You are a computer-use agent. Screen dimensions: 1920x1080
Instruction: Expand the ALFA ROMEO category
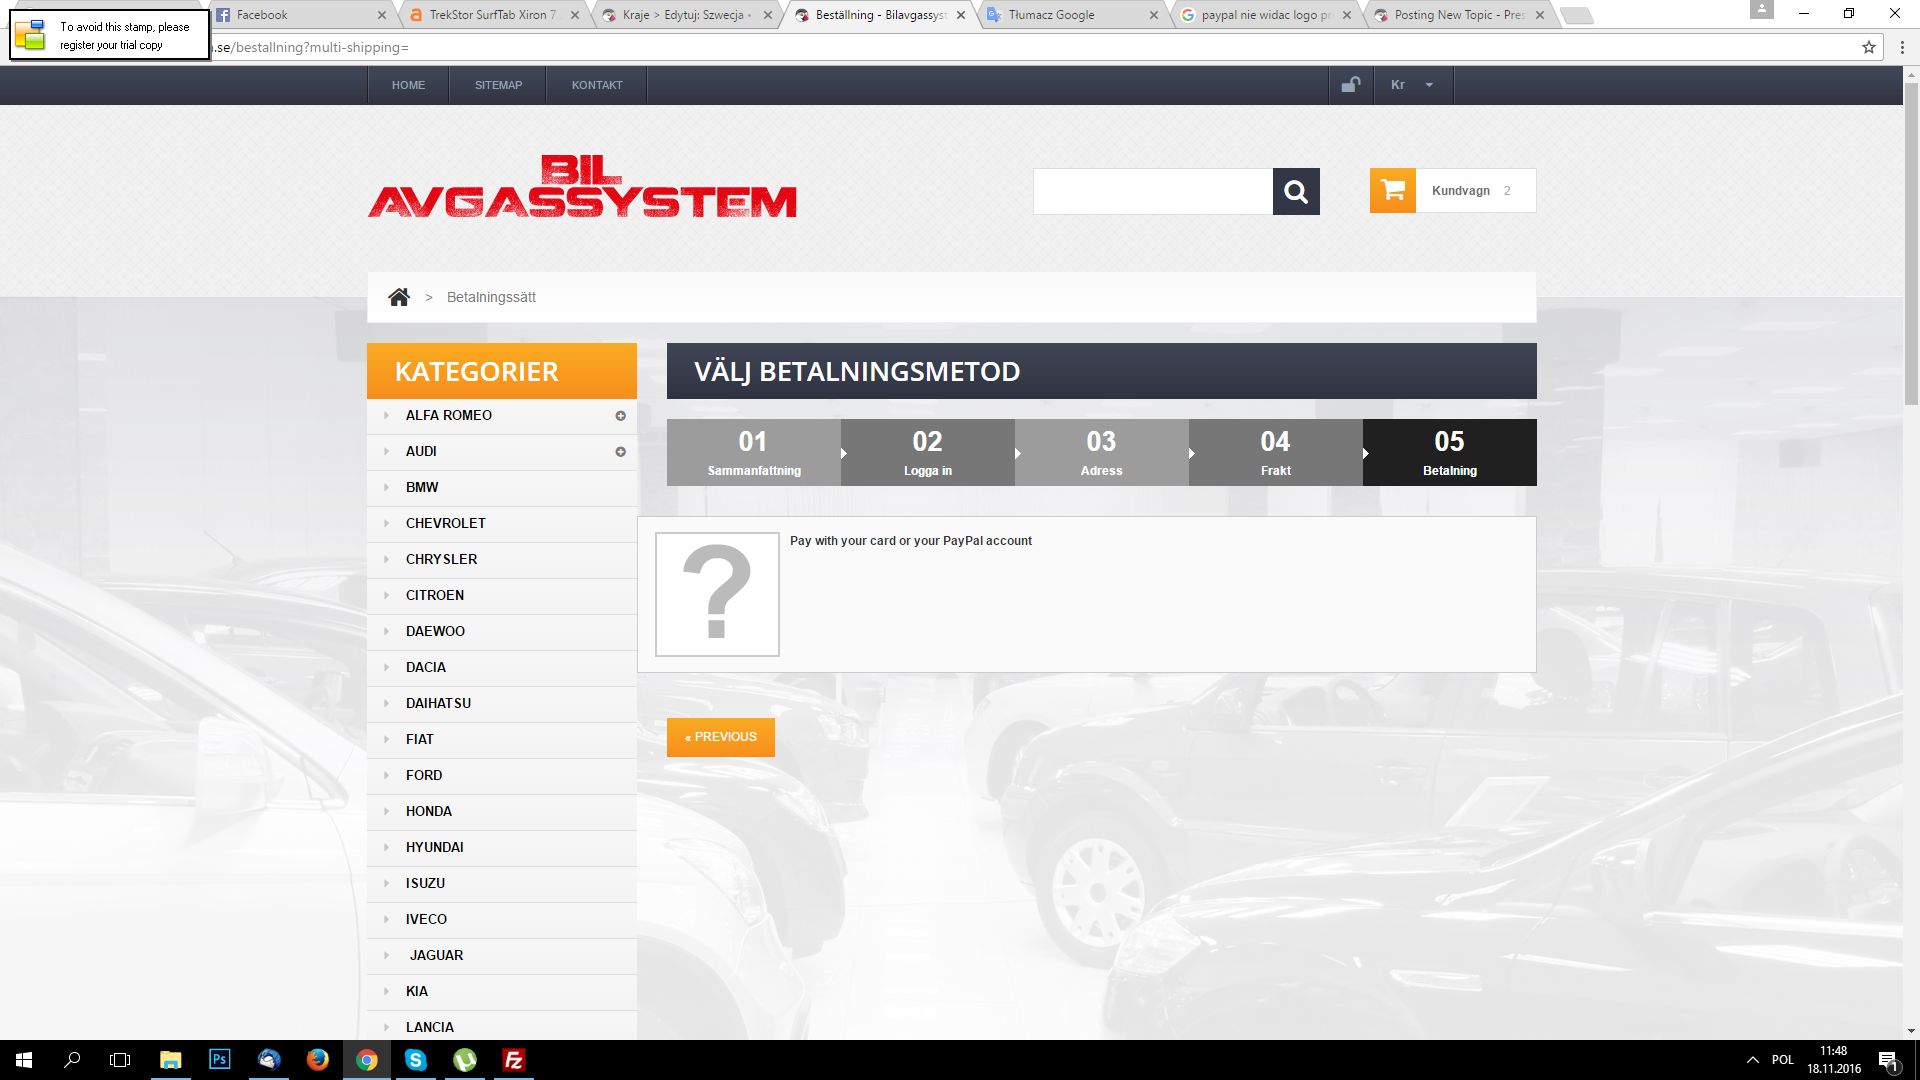(620, 416)
